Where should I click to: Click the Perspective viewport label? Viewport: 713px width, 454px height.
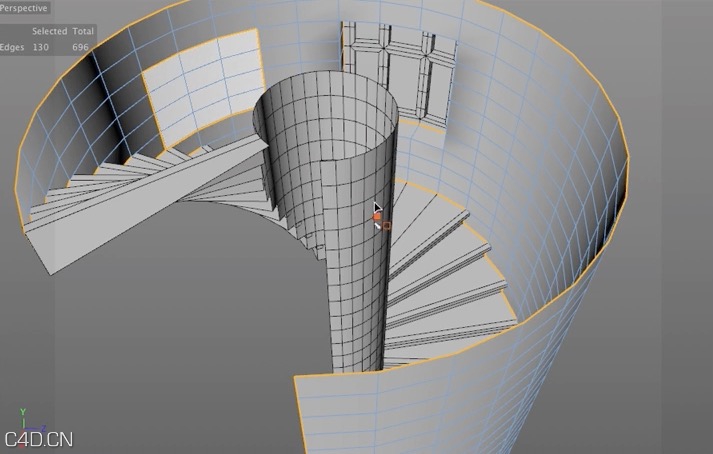pyautogui.click(x=24, y=8)
